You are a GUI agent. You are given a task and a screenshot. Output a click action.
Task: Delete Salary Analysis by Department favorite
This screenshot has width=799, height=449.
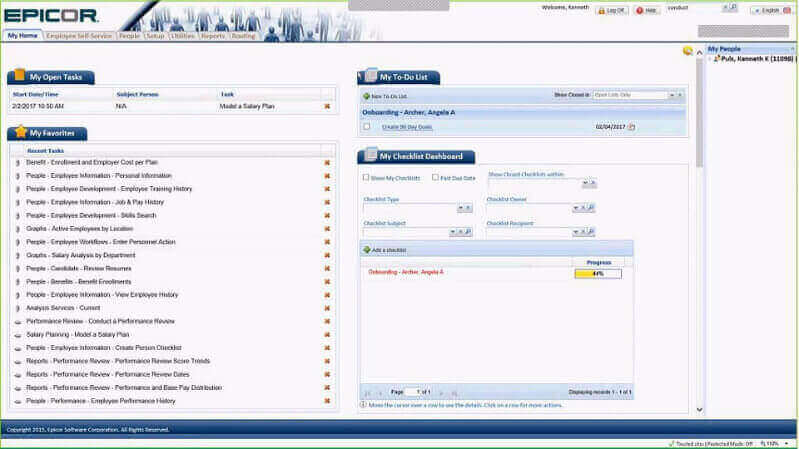click(x=327, y=255)
